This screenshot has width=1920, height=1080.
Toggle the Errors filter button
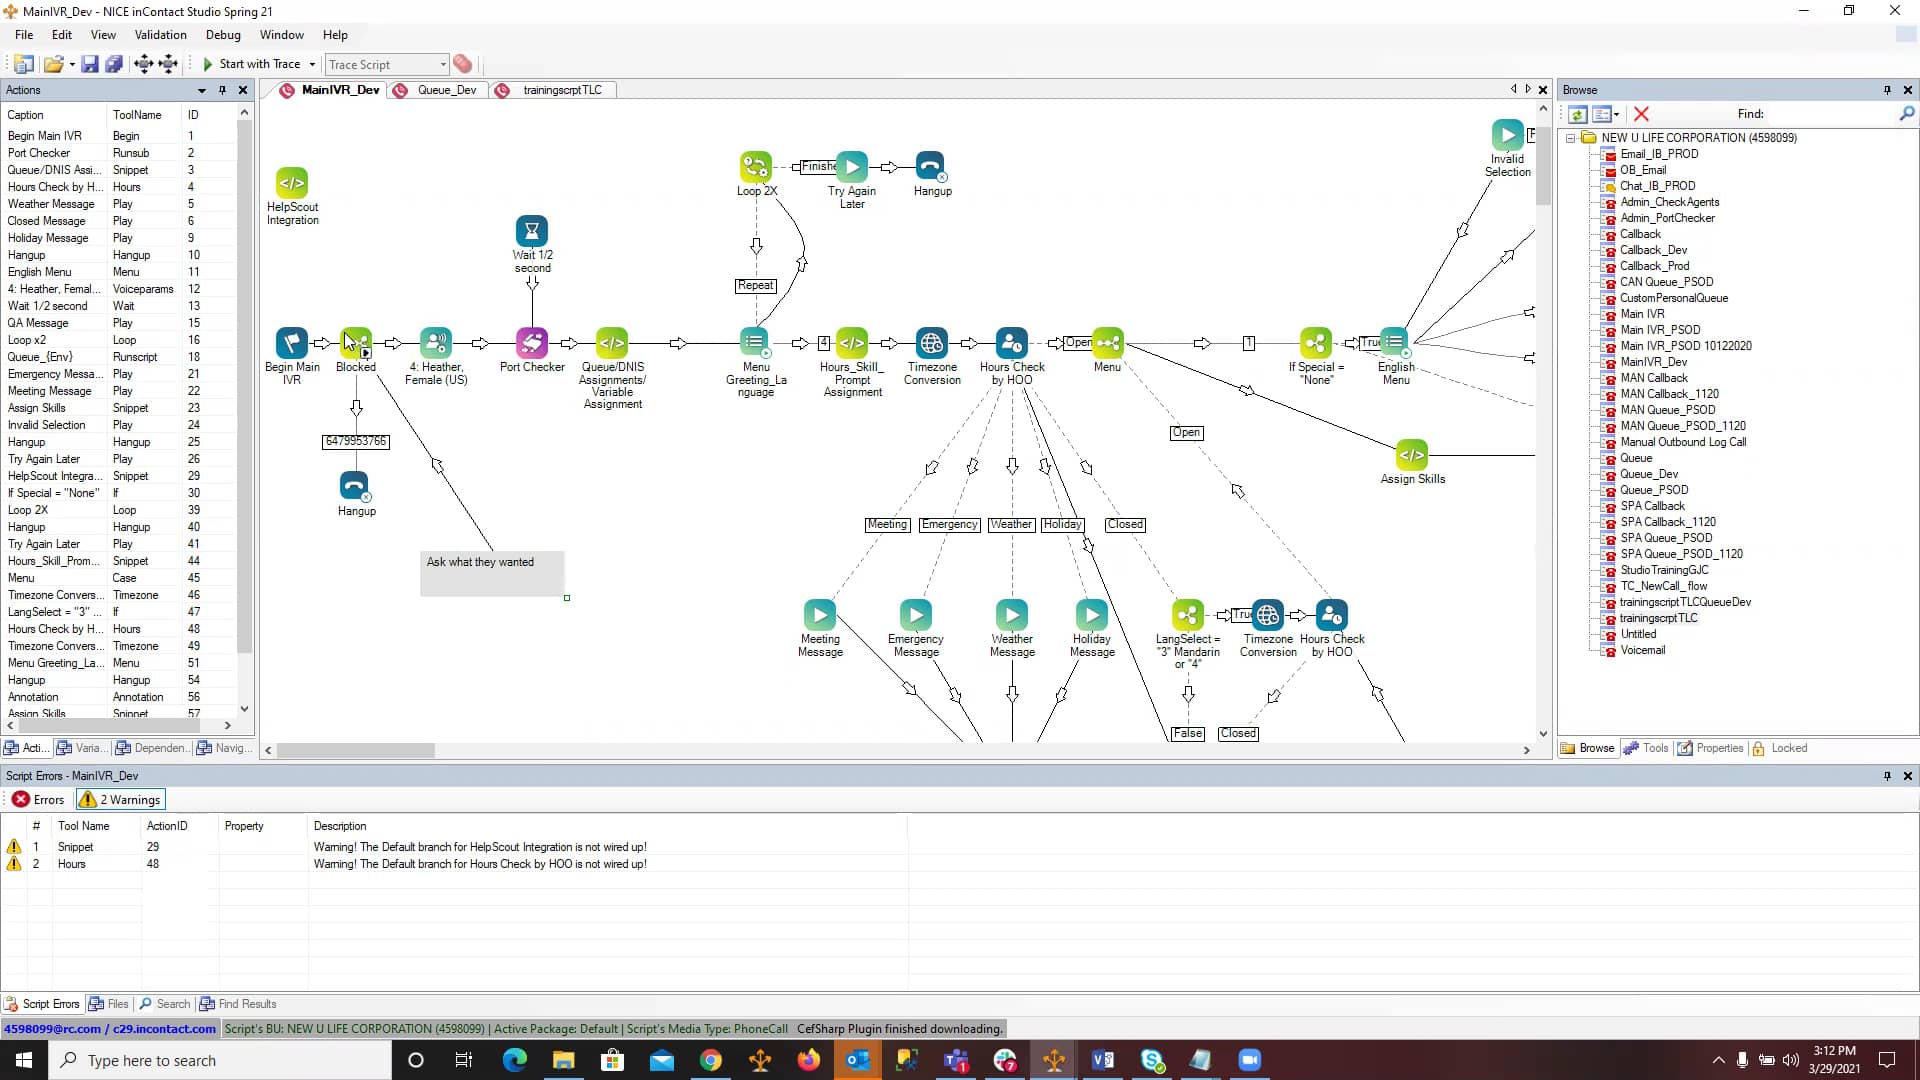pyautogui.click(x=38, y=800)
